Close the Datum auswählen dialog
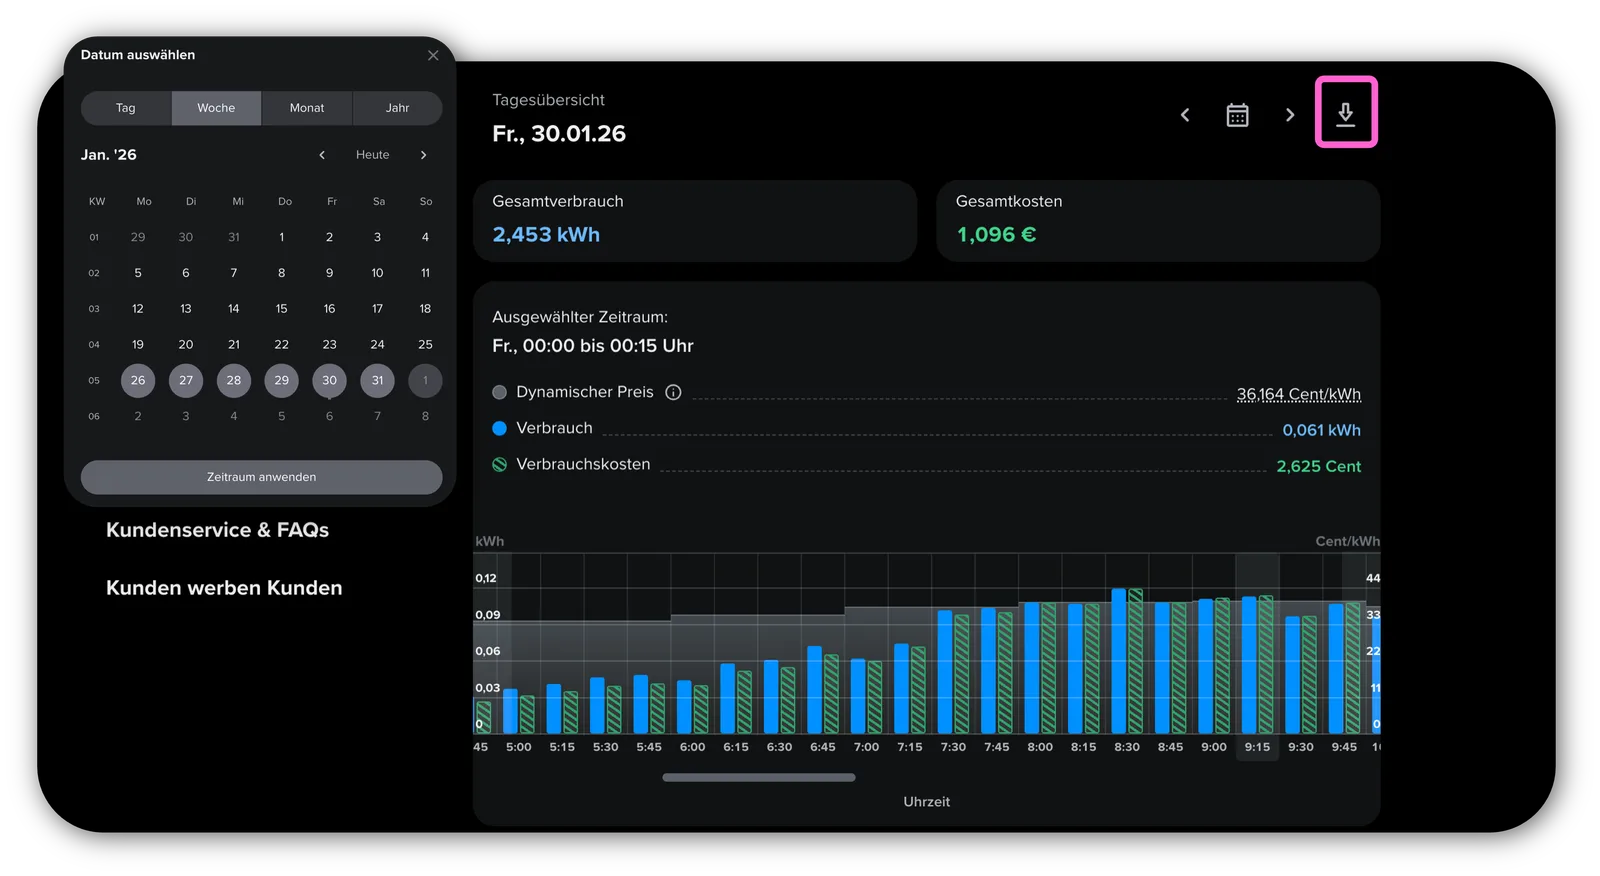The image size is (1600, 876). click(x=433, y=55)
